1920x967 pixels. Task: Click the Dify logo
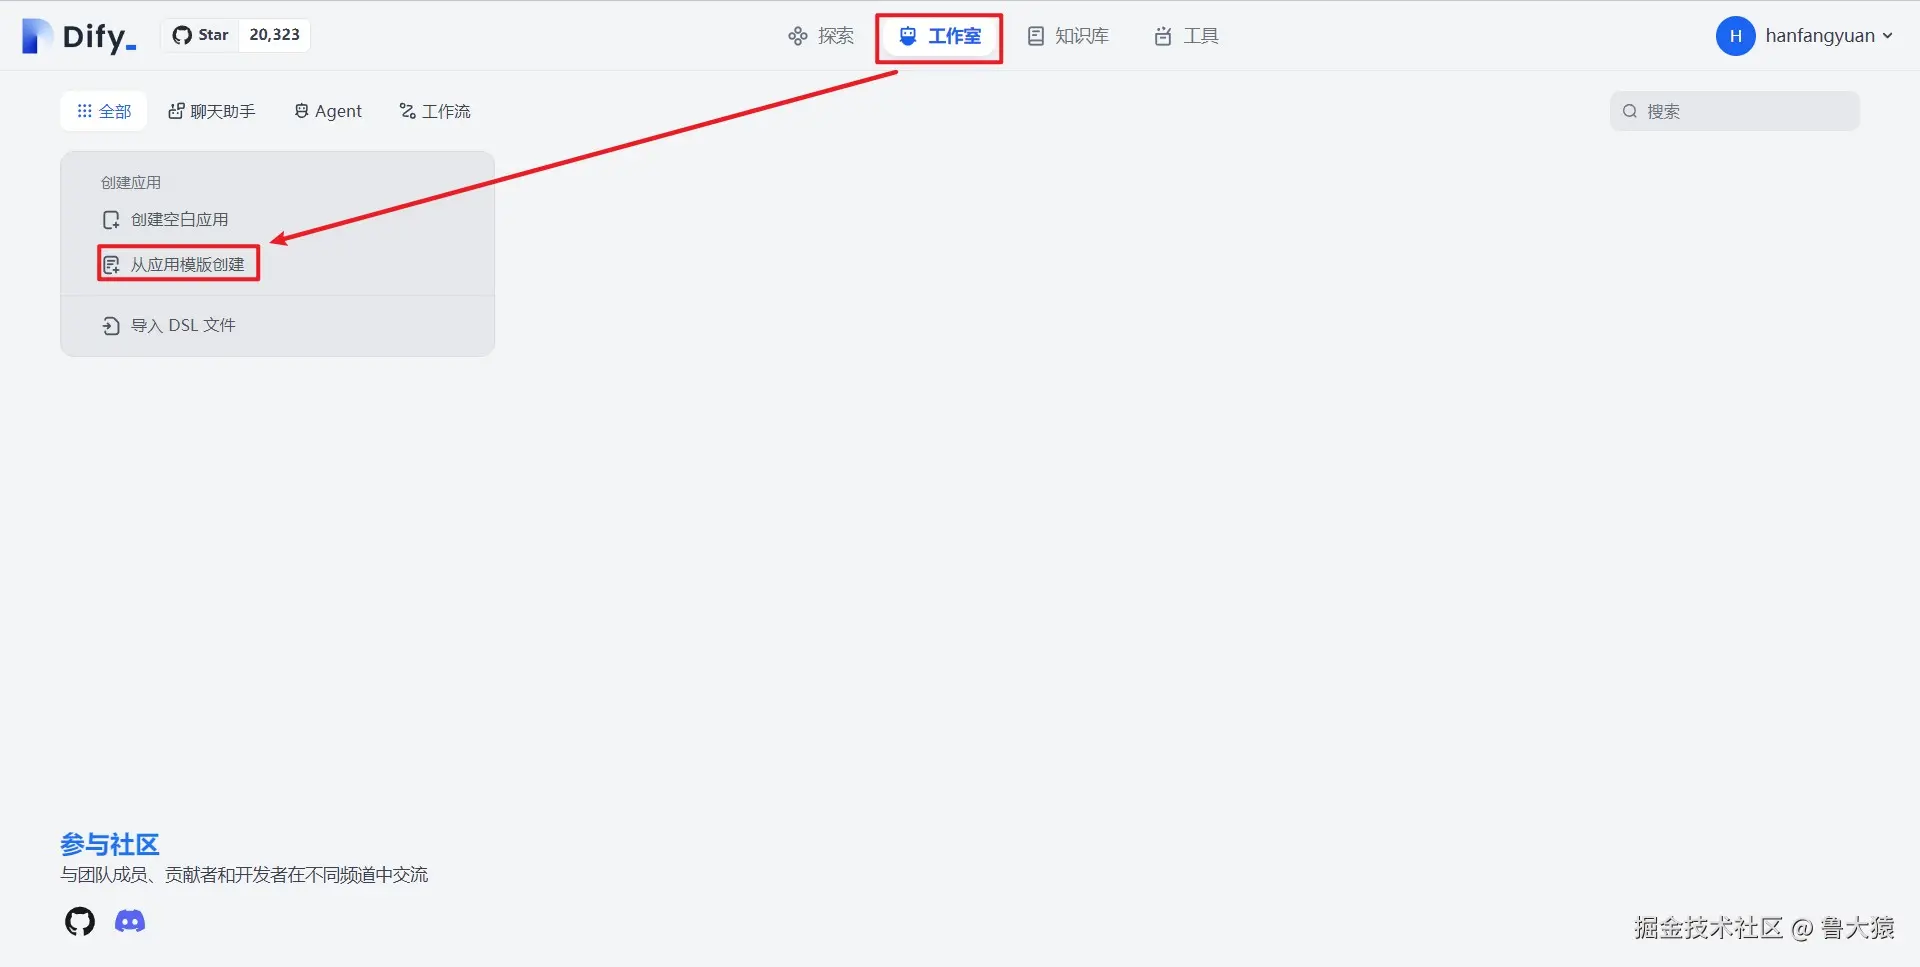[79, 36]
